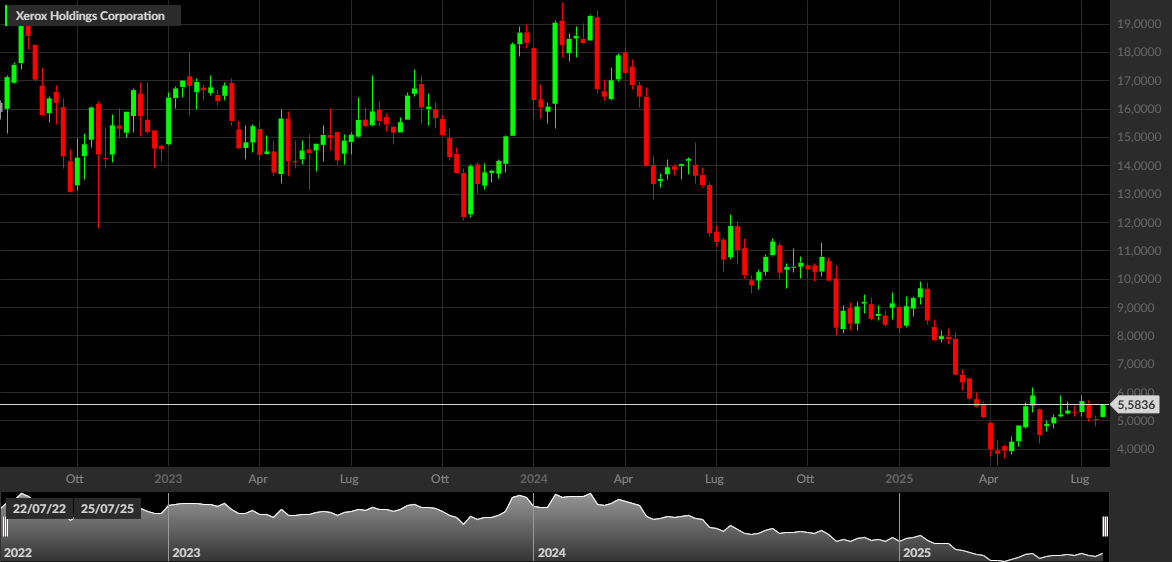Jump to 2025 in the navigator overview strip
The image size is (1172, 562).
(916, 553)
